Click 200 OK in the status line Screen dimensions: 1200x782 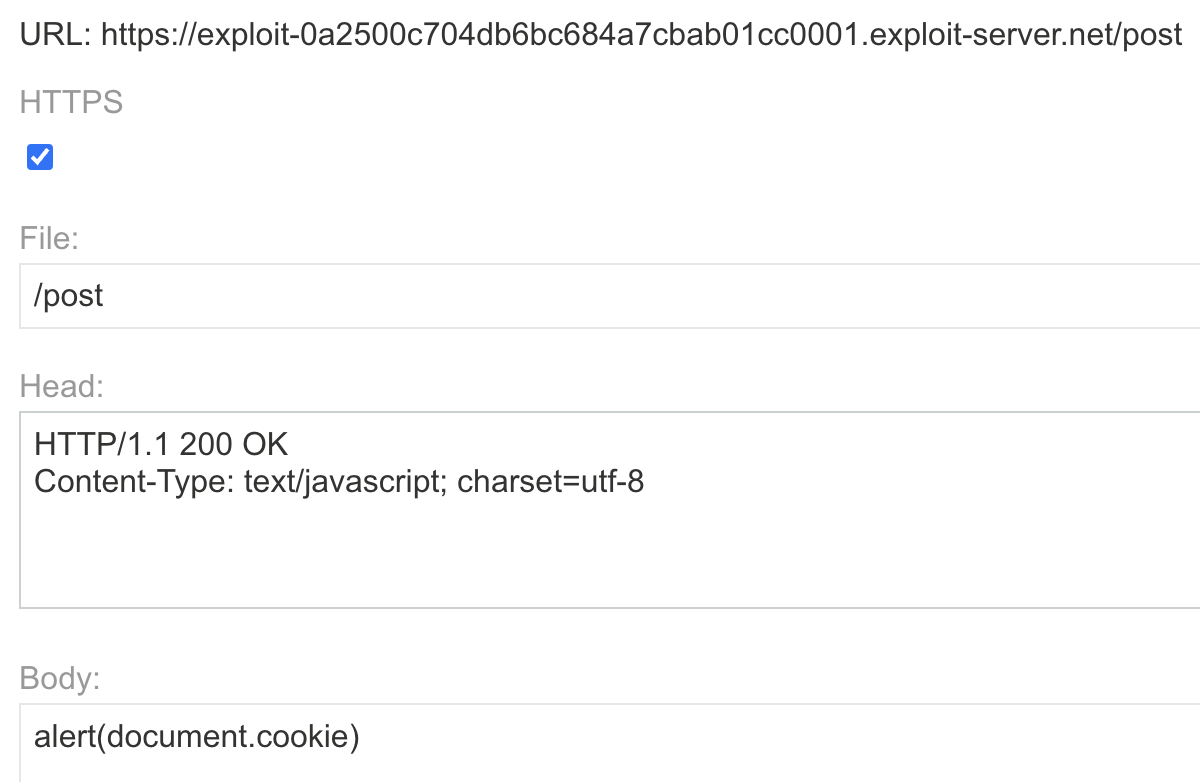click(x=234, y=443)
